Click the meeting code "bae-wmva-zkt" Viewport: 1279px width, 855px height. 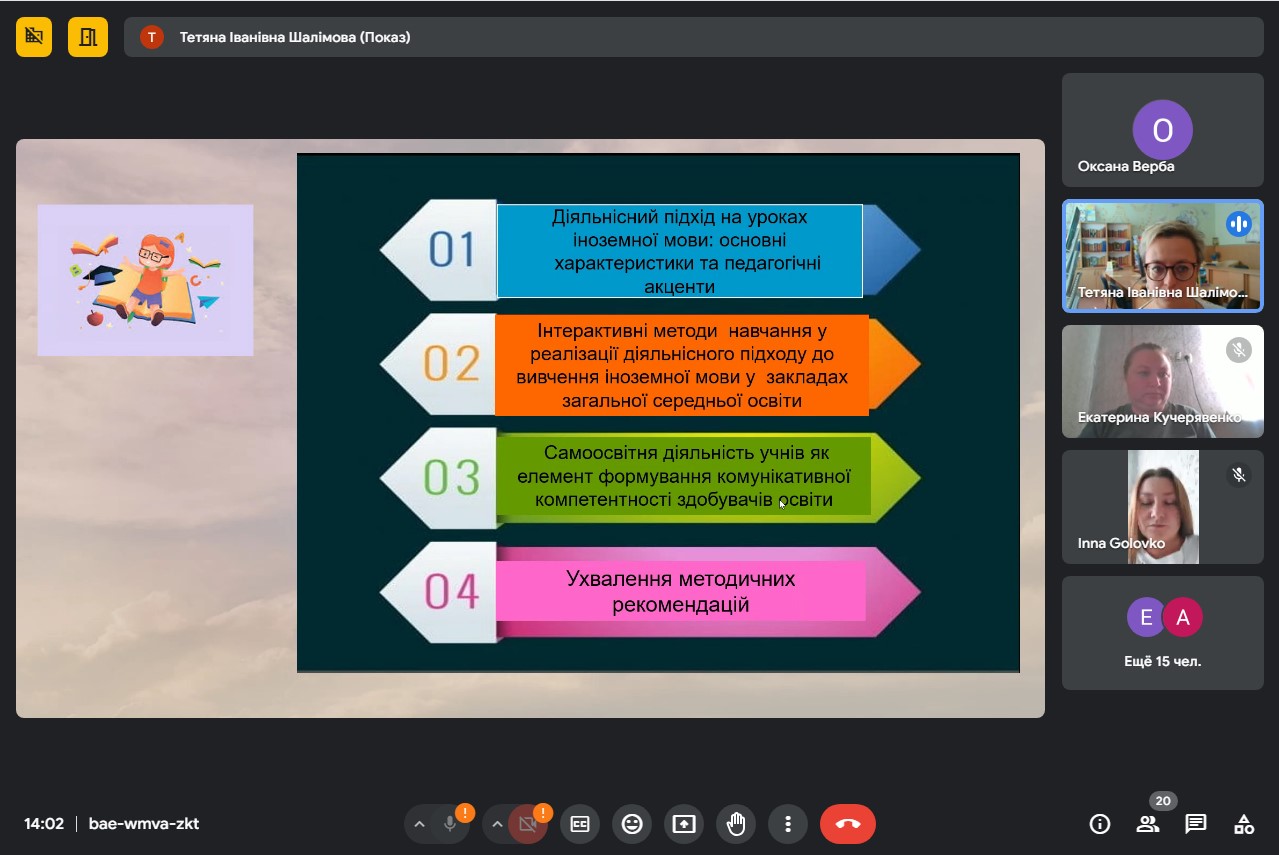pyautogui.click(x=144, y=824)
